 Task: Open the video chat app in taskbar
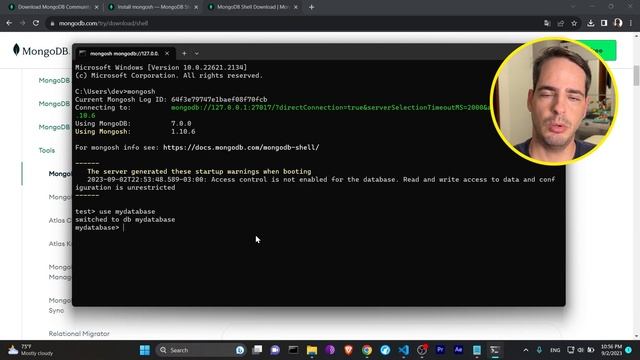[275, 350]
